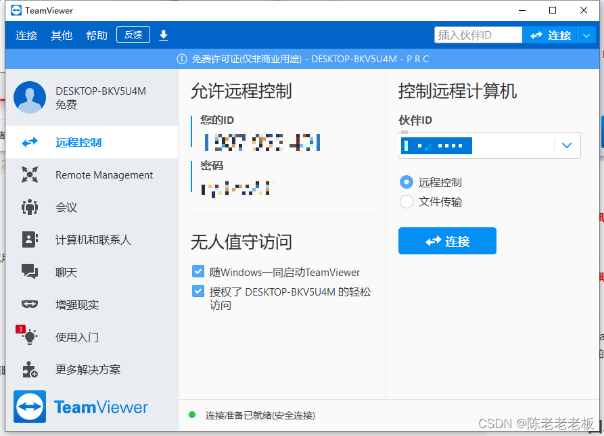Click the top-right 连接 button beside the ID field
Viewport: 604px width, 436px height.
550,35
